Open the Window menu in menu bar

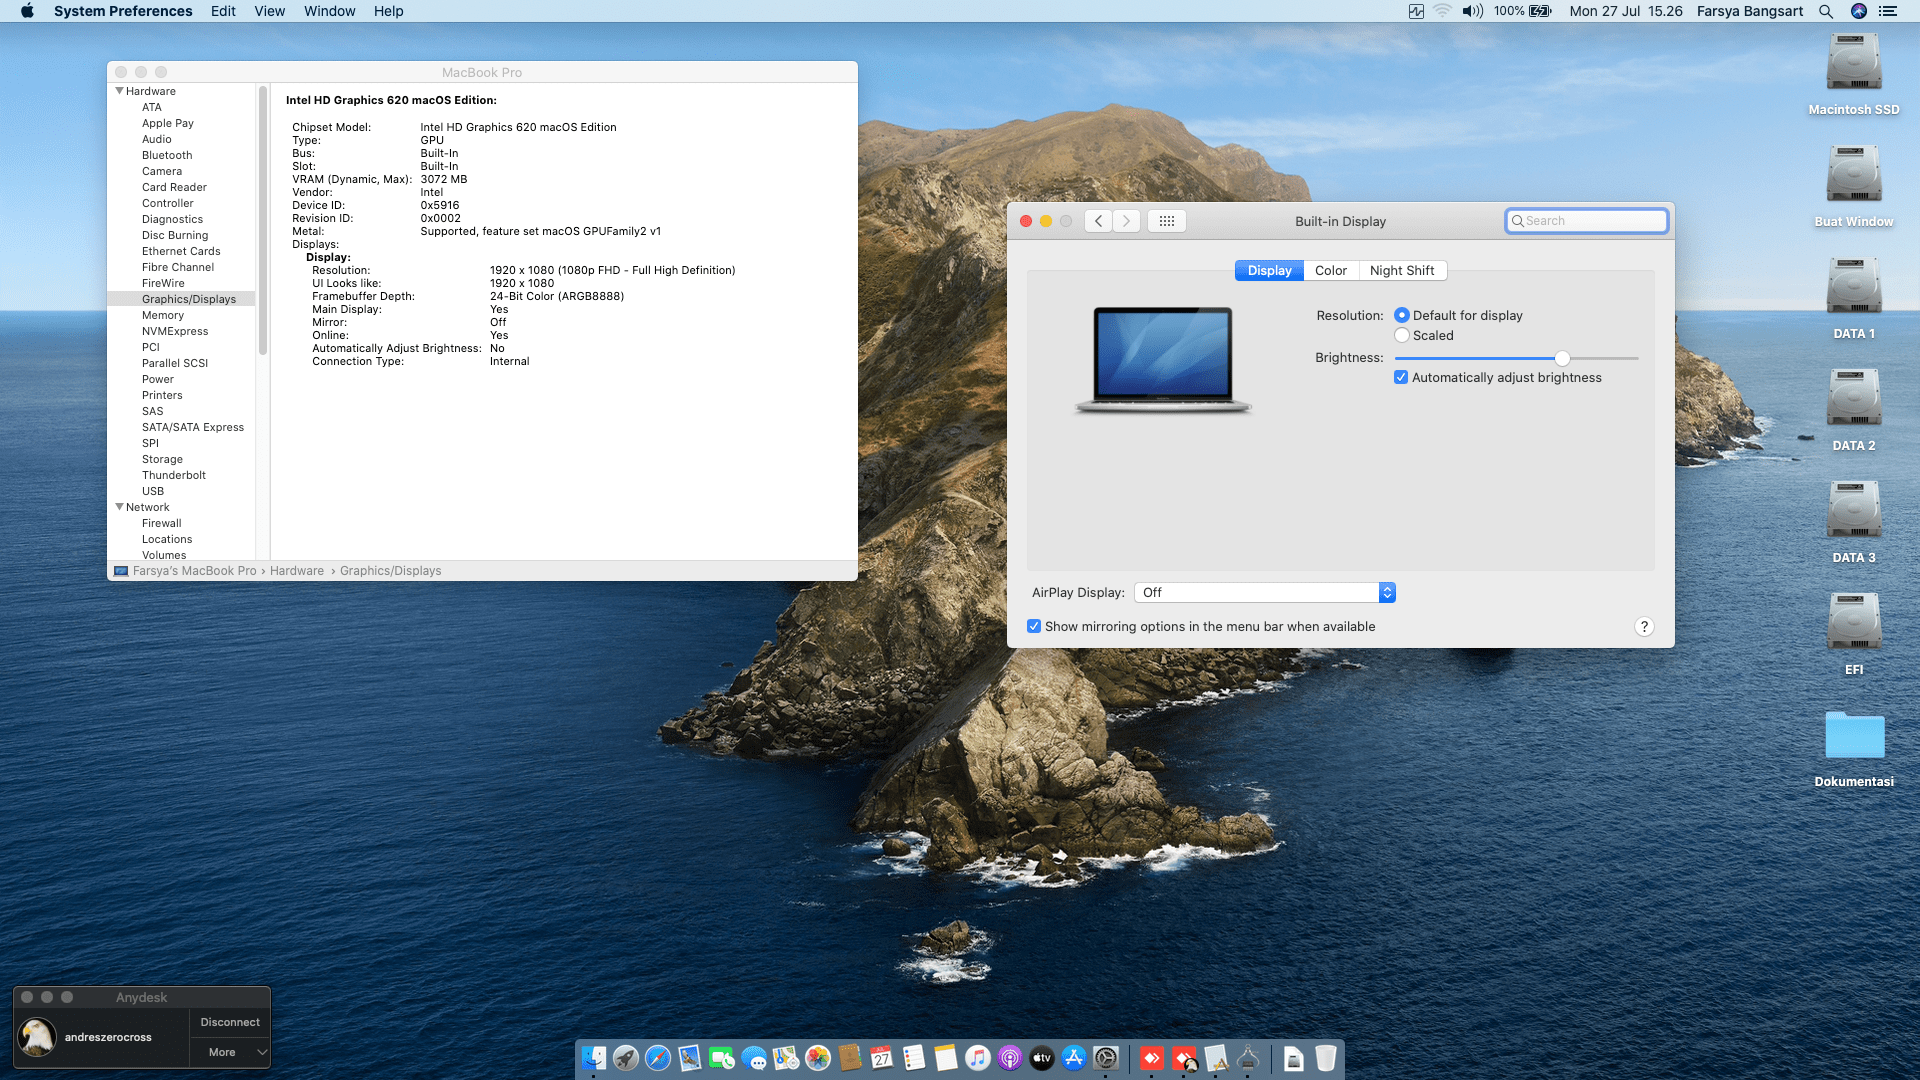click(x=329, y=11)
